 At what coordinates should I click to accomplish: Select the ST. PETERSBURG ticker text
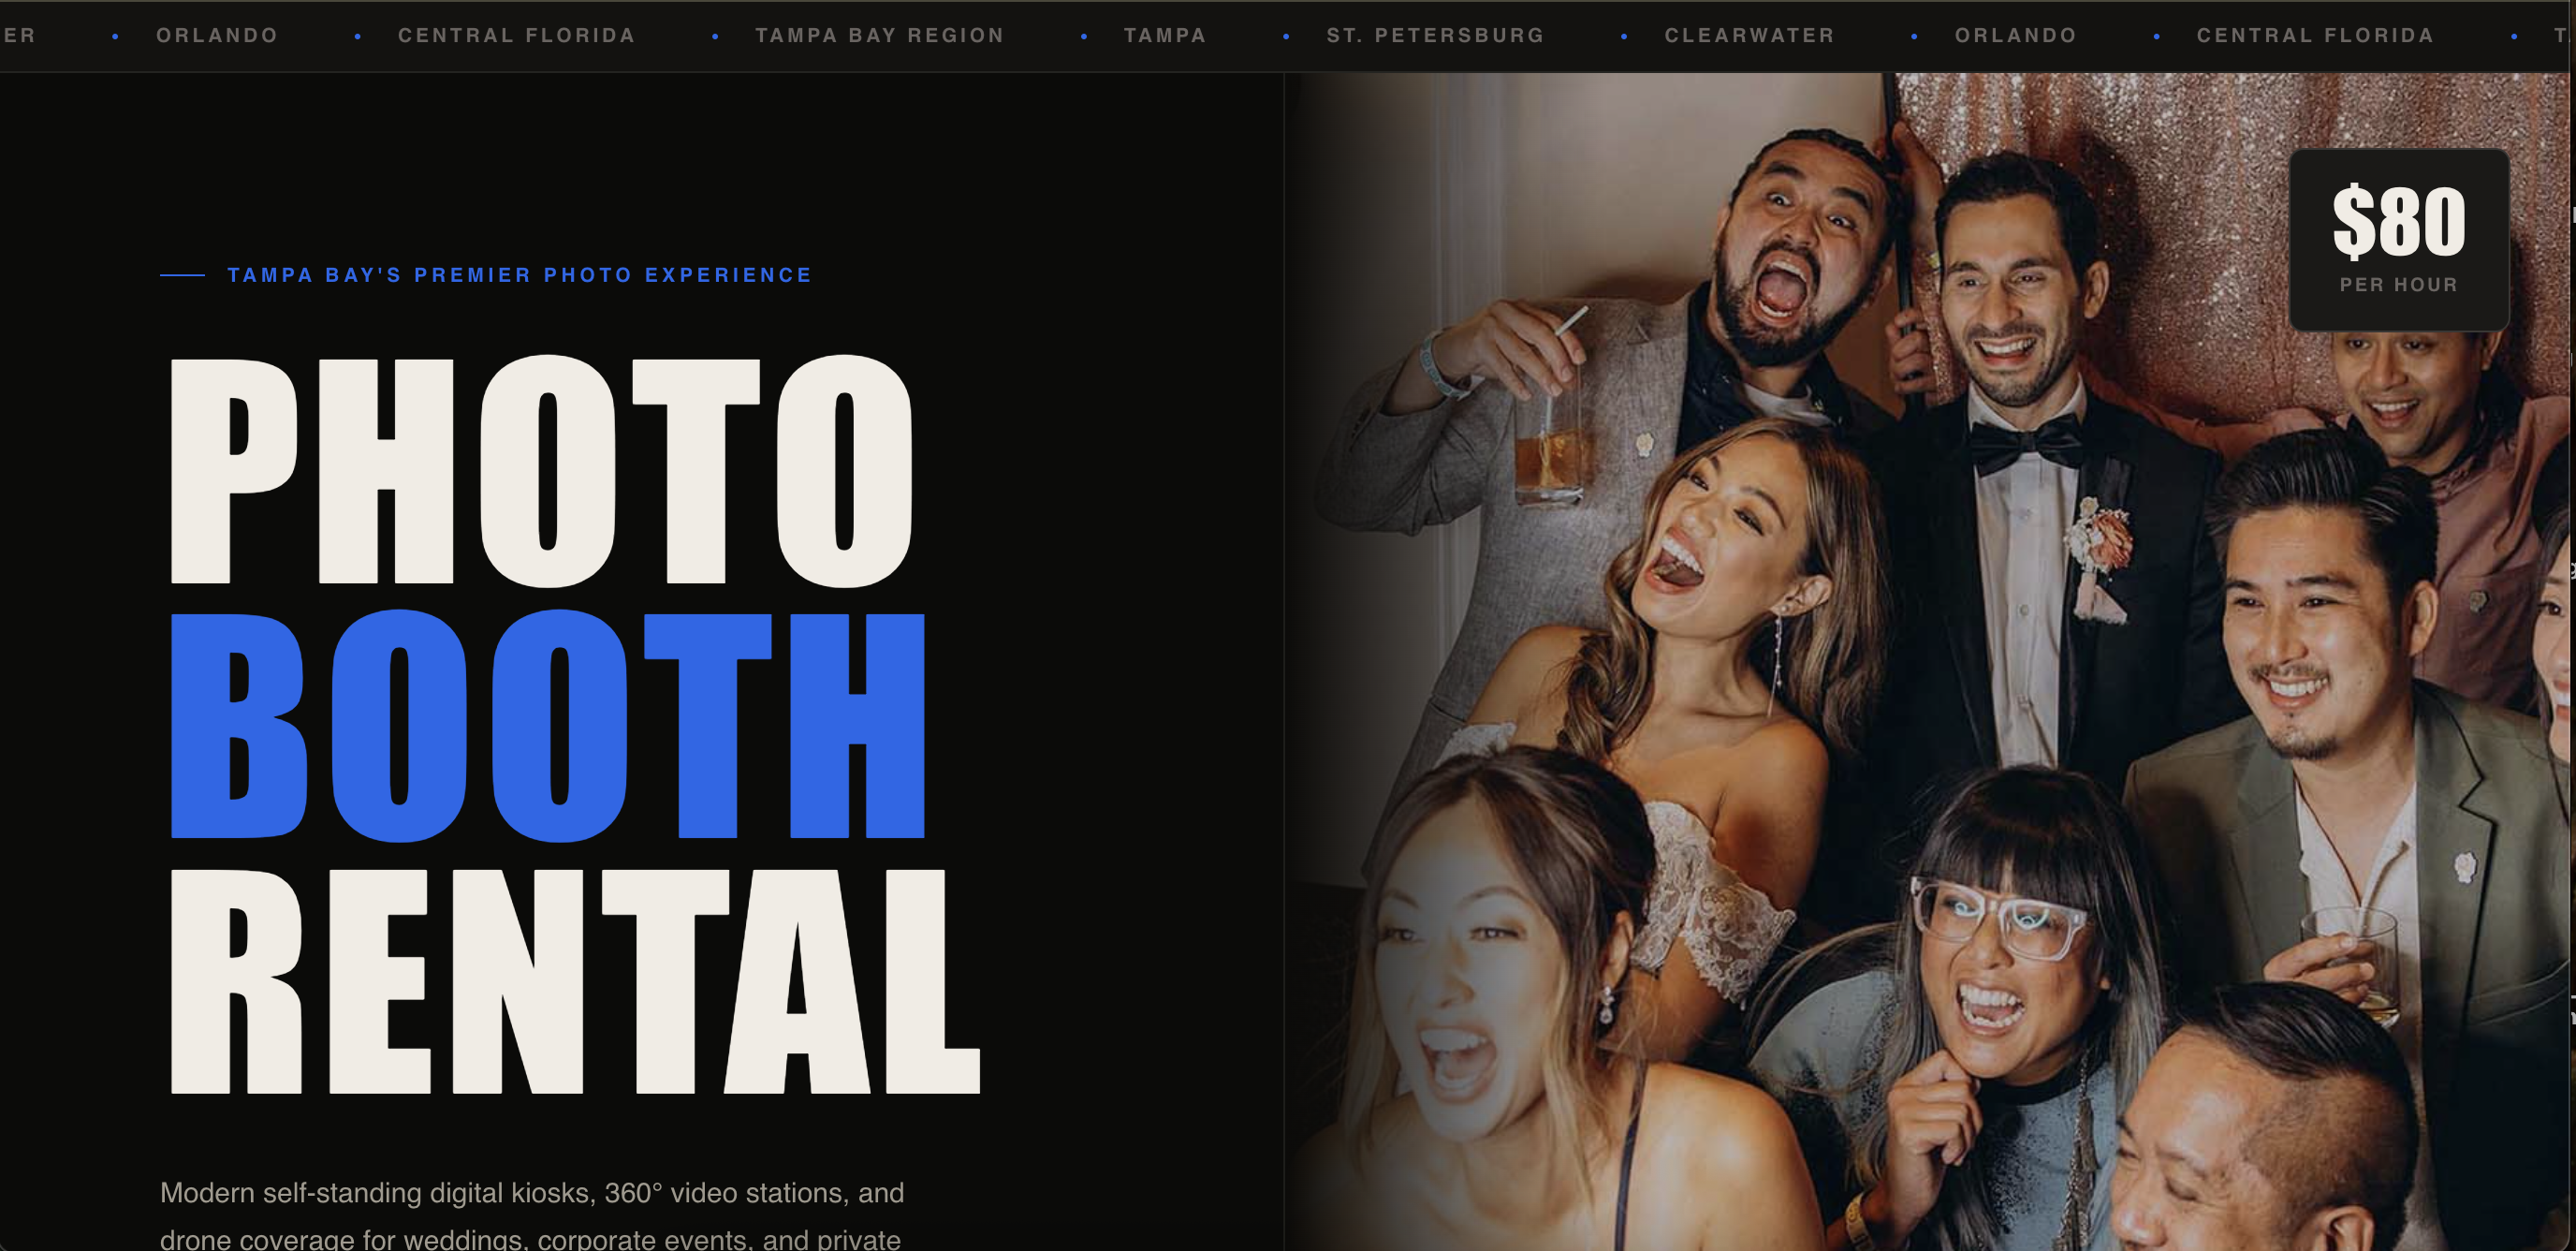pos(1435,35)
